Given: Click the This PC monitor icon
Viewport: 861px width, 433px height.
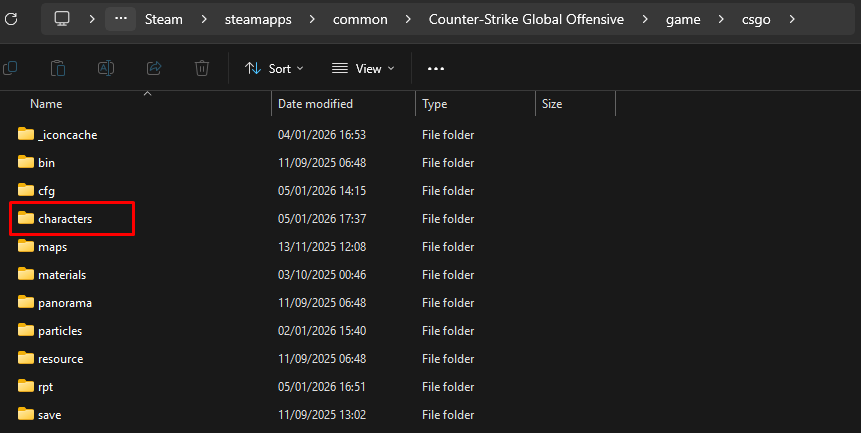Looking at the screenshot, I should click(62, 18).
